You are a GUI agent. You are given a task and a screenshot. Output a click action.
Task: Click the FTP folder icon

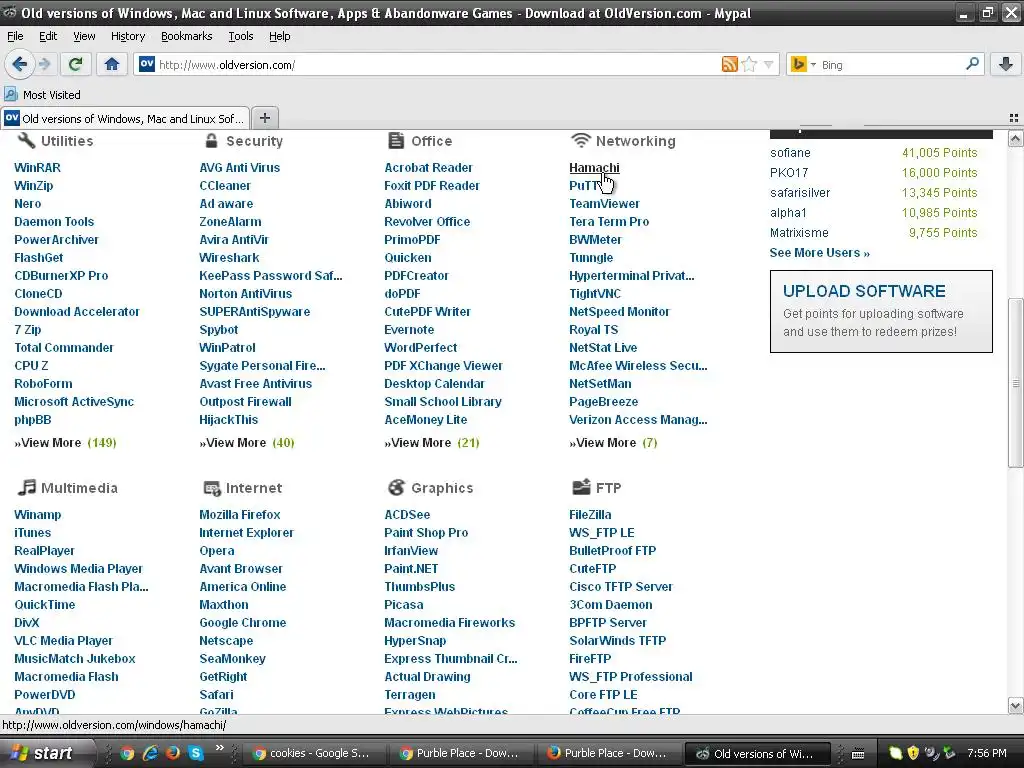[x=581, y=487]
